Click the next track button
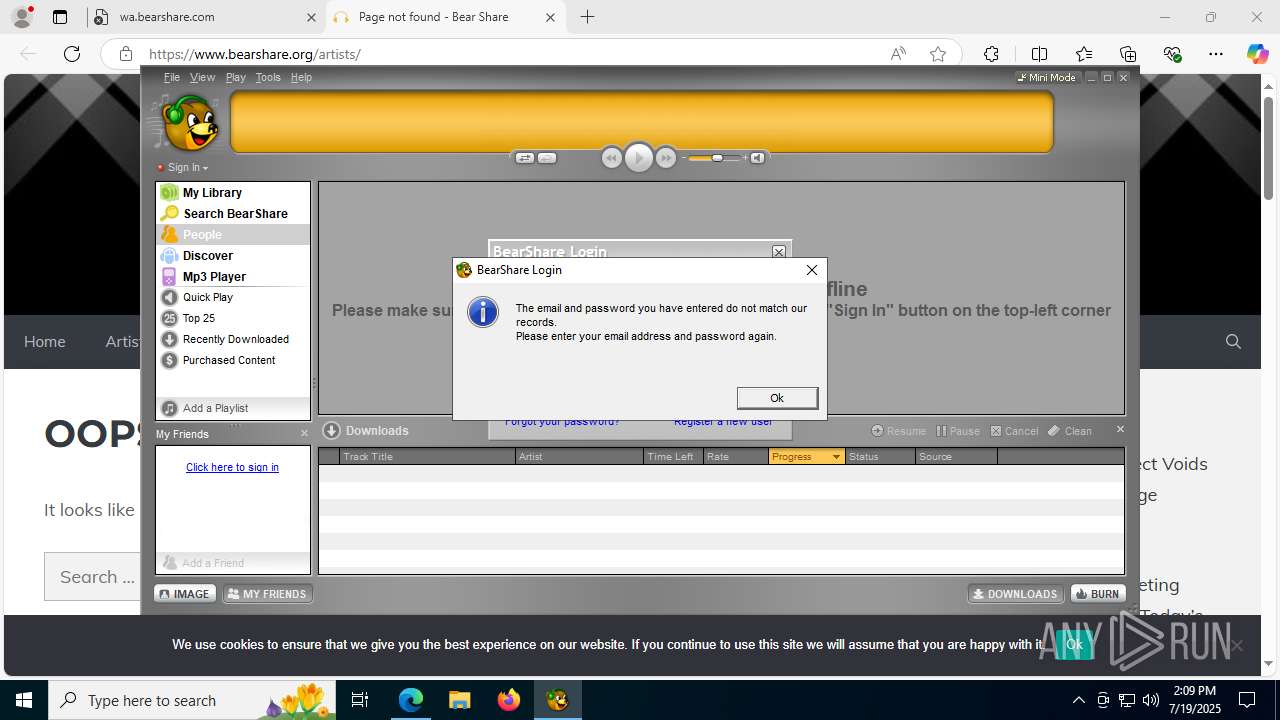Image resolution: width=1280 pixels, height=720 pixels. pyautogui.click(x=666, y=158)
